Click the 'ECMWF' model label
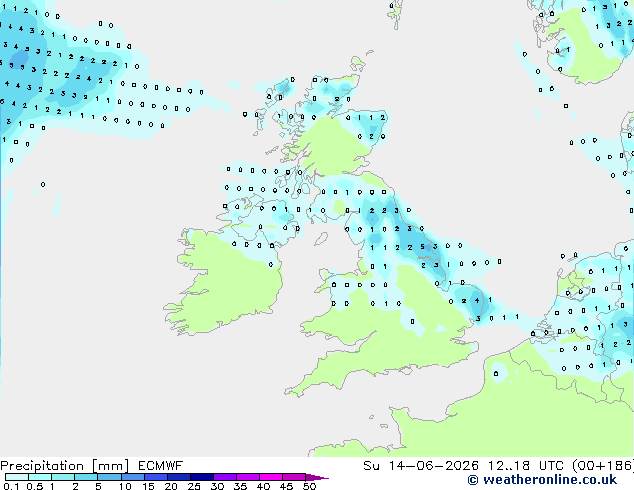 [161, 466]
